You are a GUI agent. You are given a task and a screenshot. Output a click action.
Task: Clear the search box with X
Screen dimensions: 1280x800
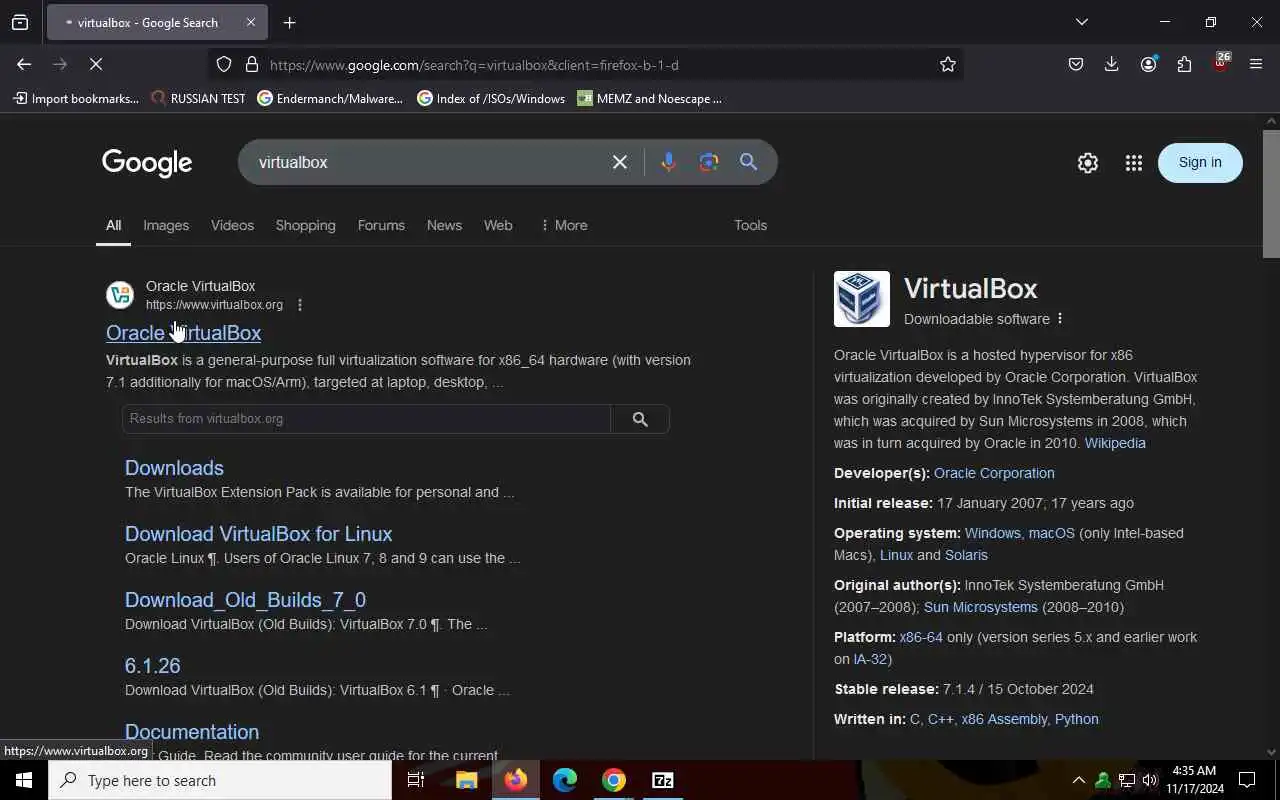pyautogui.click(x=620, y=162)
